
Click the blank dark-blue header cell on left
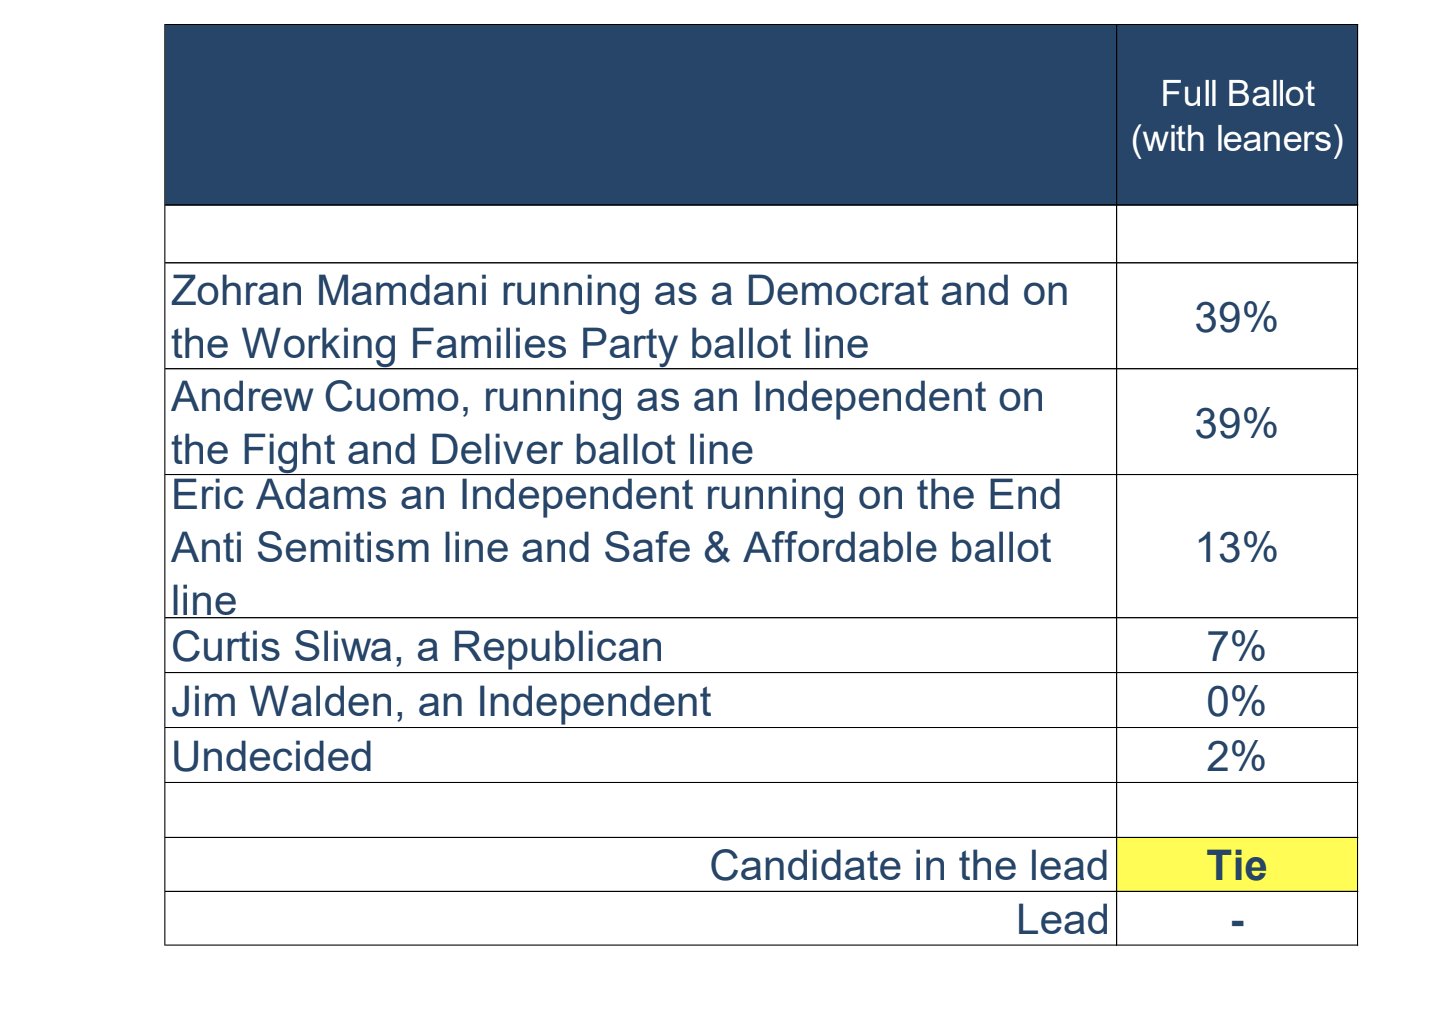[640, 116]
